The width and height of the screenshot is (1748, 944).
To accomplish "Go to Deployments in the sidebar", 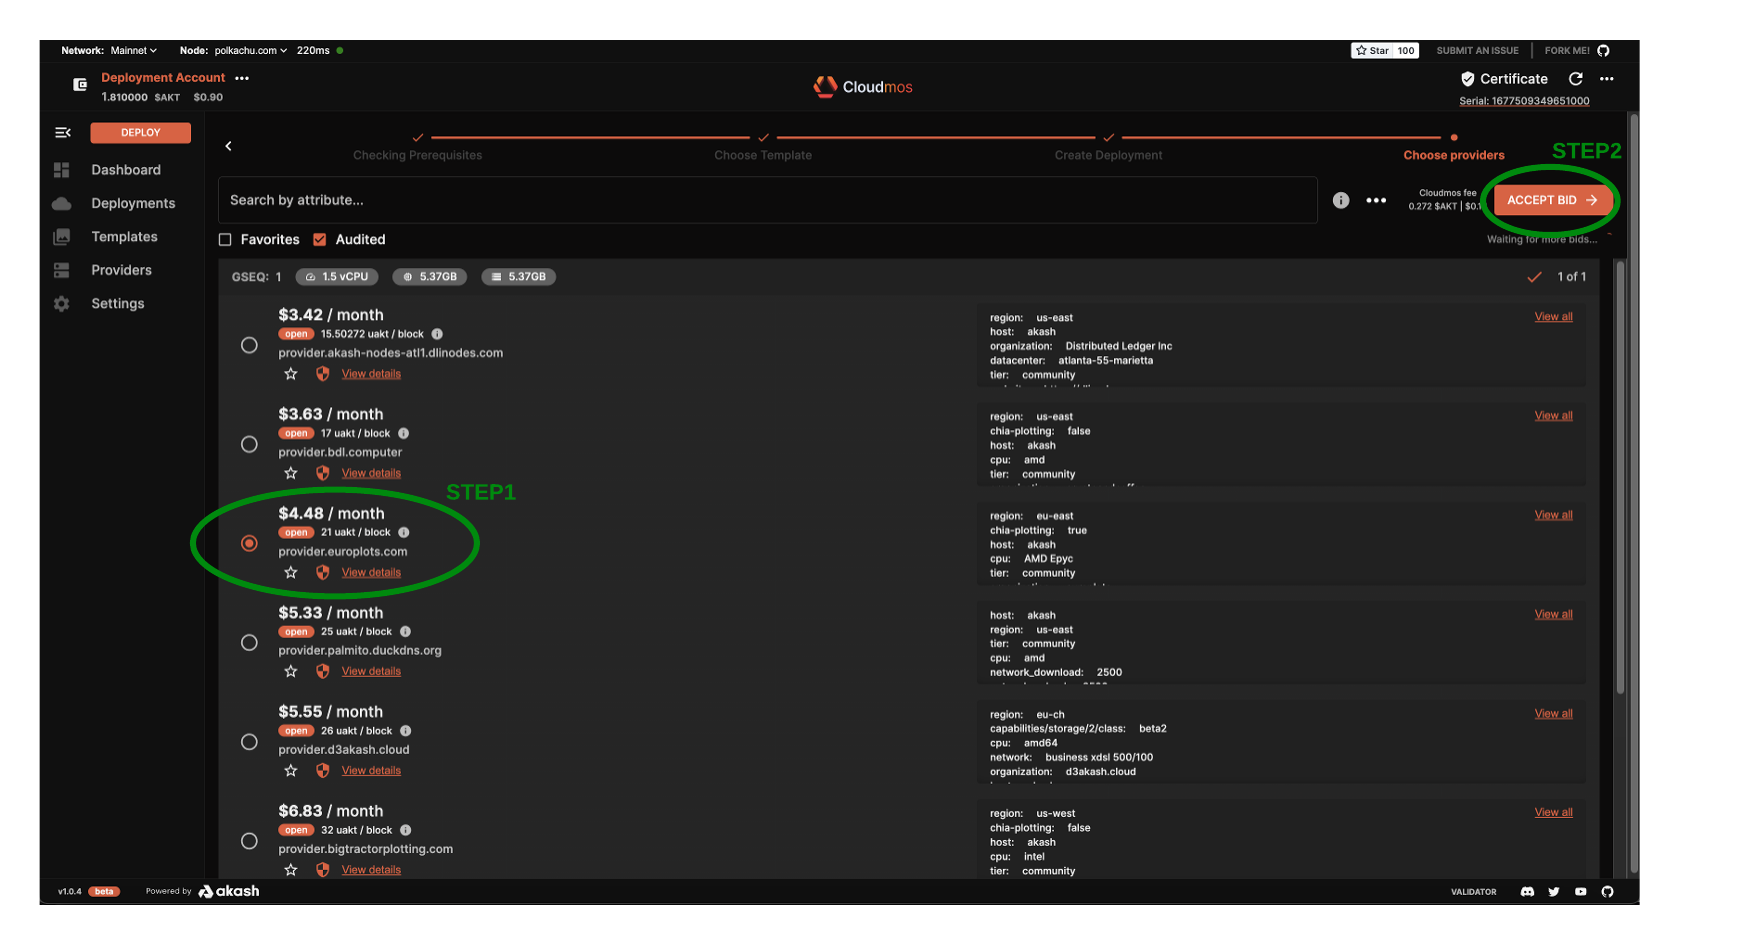I will [132, 203].
